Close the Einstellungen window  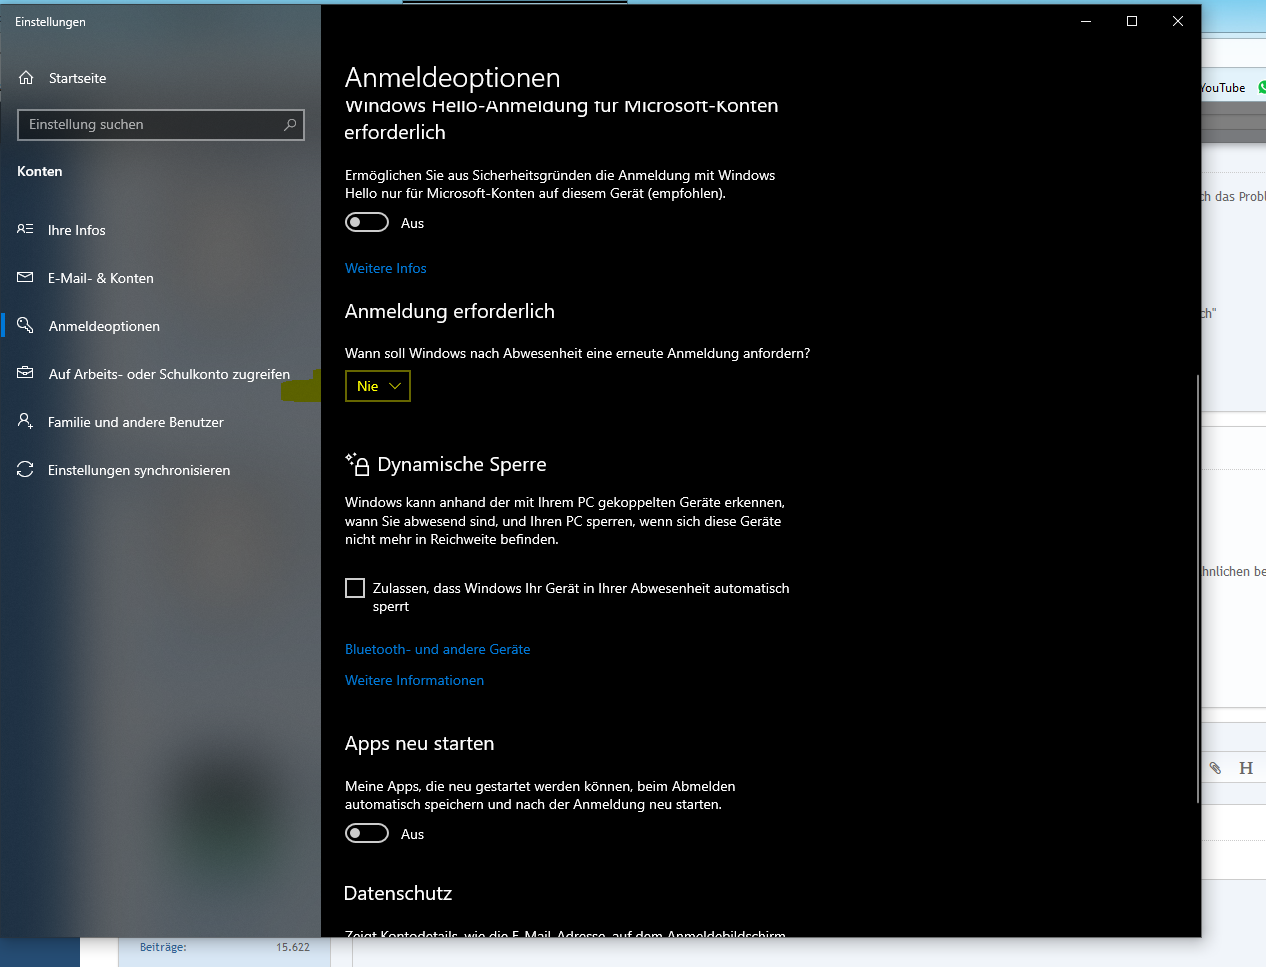(x=1178, y=21)
